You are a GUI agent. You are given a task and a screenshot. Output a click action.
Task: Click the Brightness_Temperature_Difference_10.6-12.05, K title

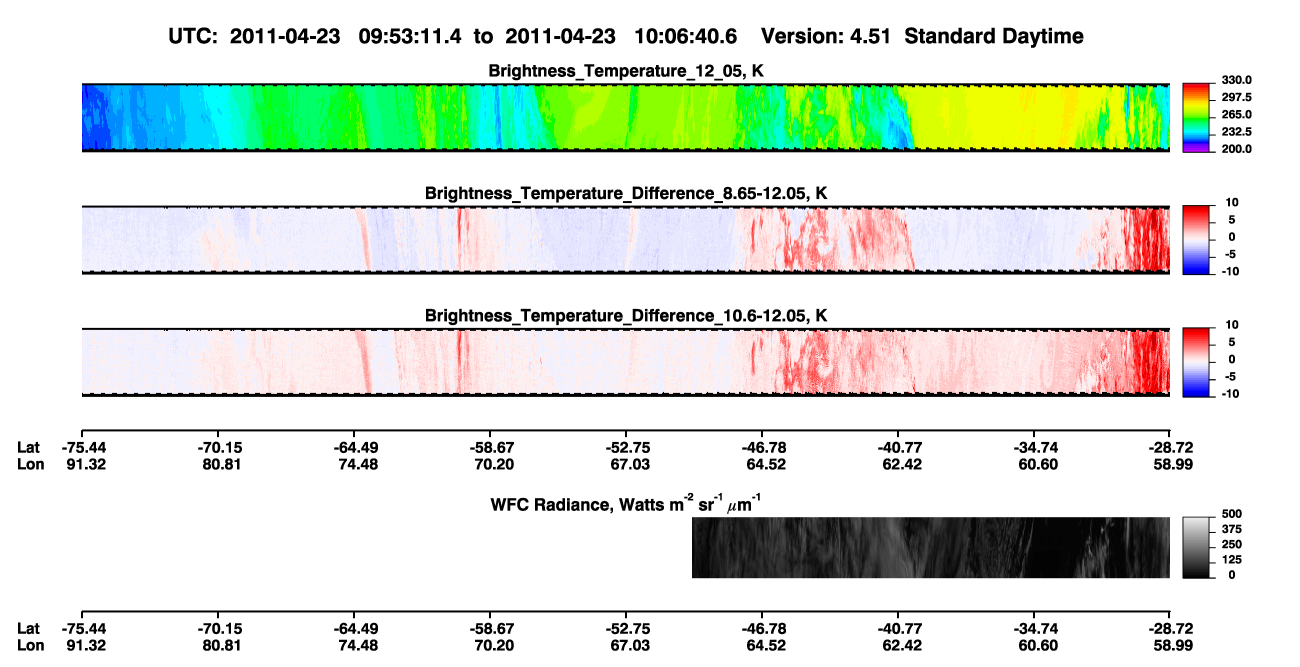pos(626,316)
